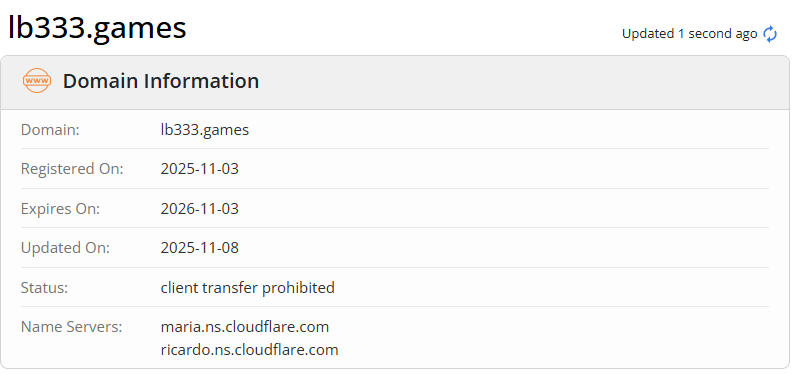Click the "Updated 1 second ago" text
The width and height of the screenshot is (799, 375).
click(x=689, y=34)
